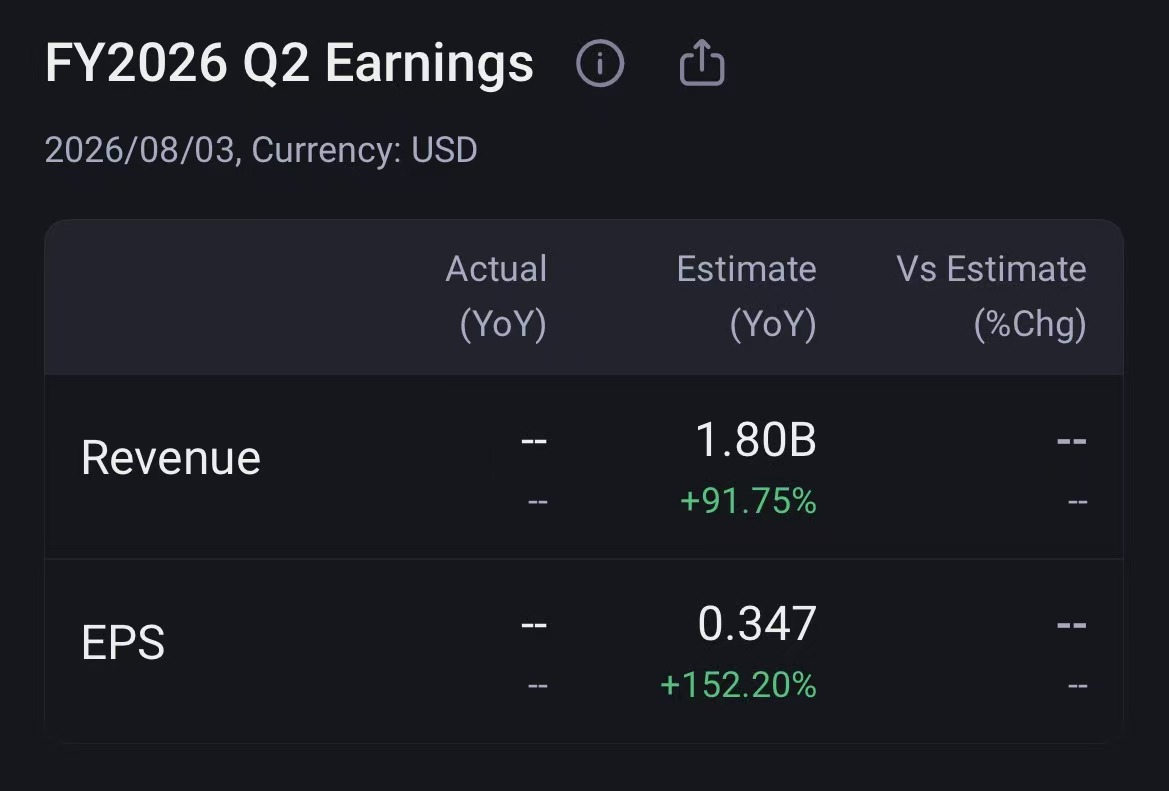Click the EPS actual YoY small dashes
The width and height of the screenshot is (1169, 791).
[x=538, y=686]
